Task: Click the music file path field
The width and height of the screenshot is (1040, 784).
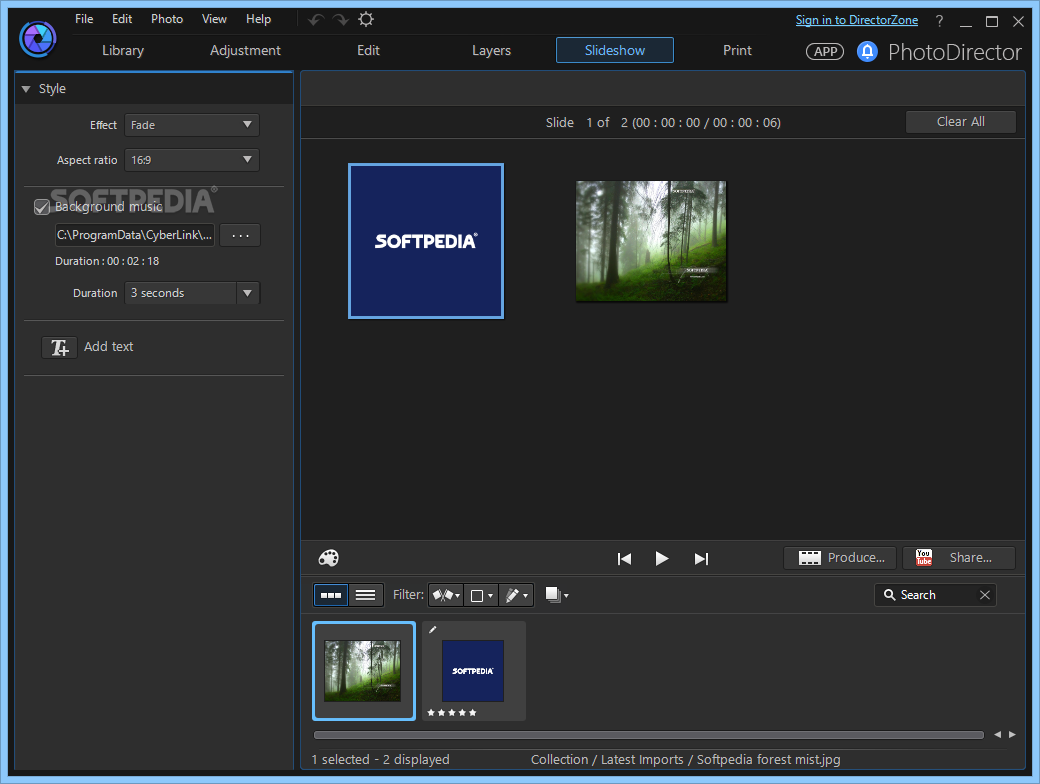Action: pyautogui.click(x=135, y=235)
